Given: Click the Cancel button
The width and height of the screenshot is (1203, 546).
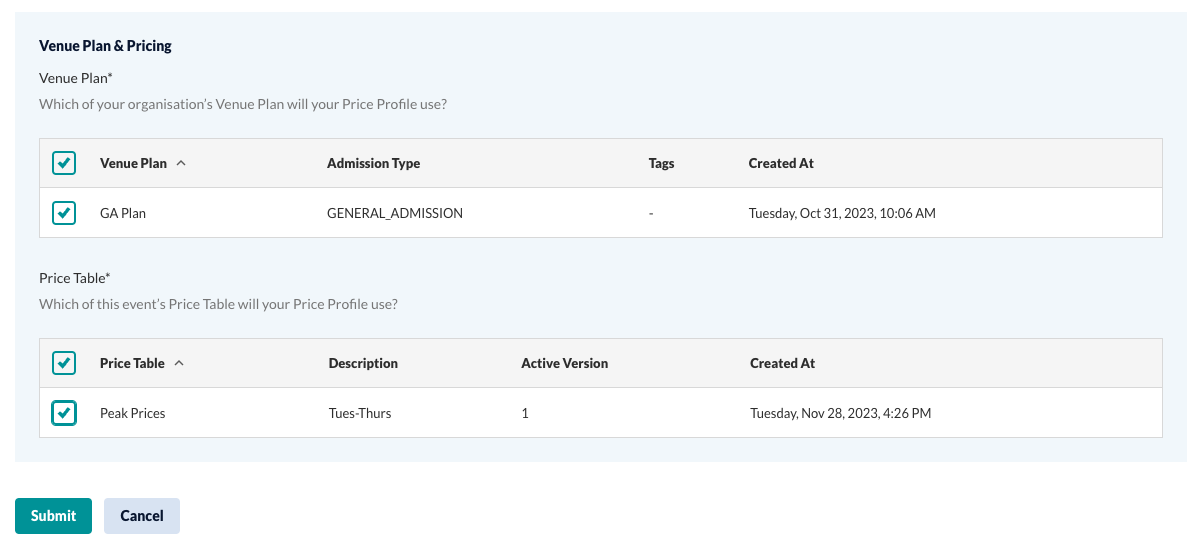Looking at the screenshot, I should [142, 516].
